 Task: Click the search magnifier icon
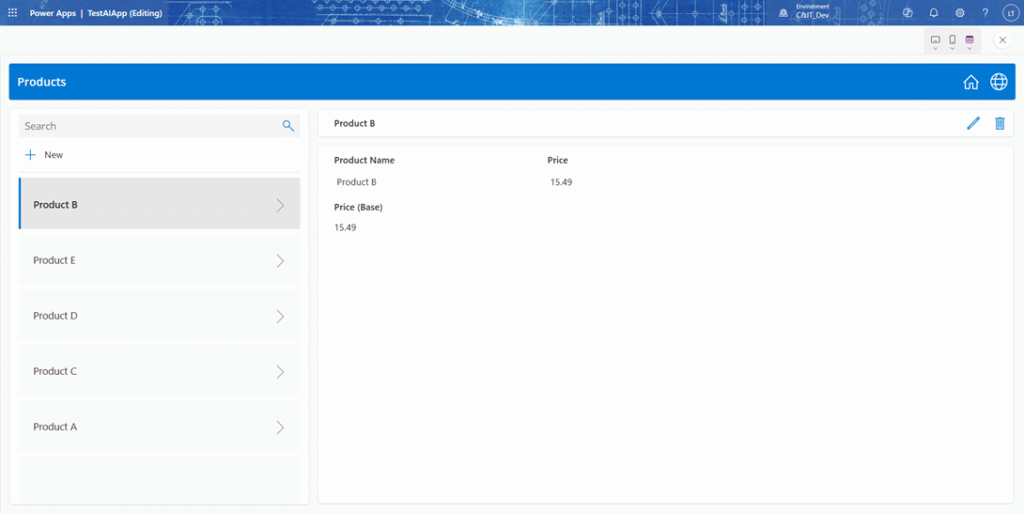[x=288, y=126]
